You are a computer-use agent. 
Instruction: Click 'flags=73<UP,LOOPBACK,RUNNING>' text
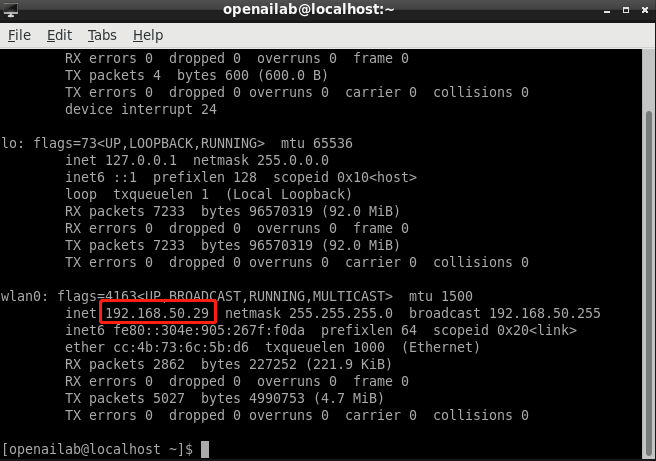pyautogui.click(x=149, y=143)
